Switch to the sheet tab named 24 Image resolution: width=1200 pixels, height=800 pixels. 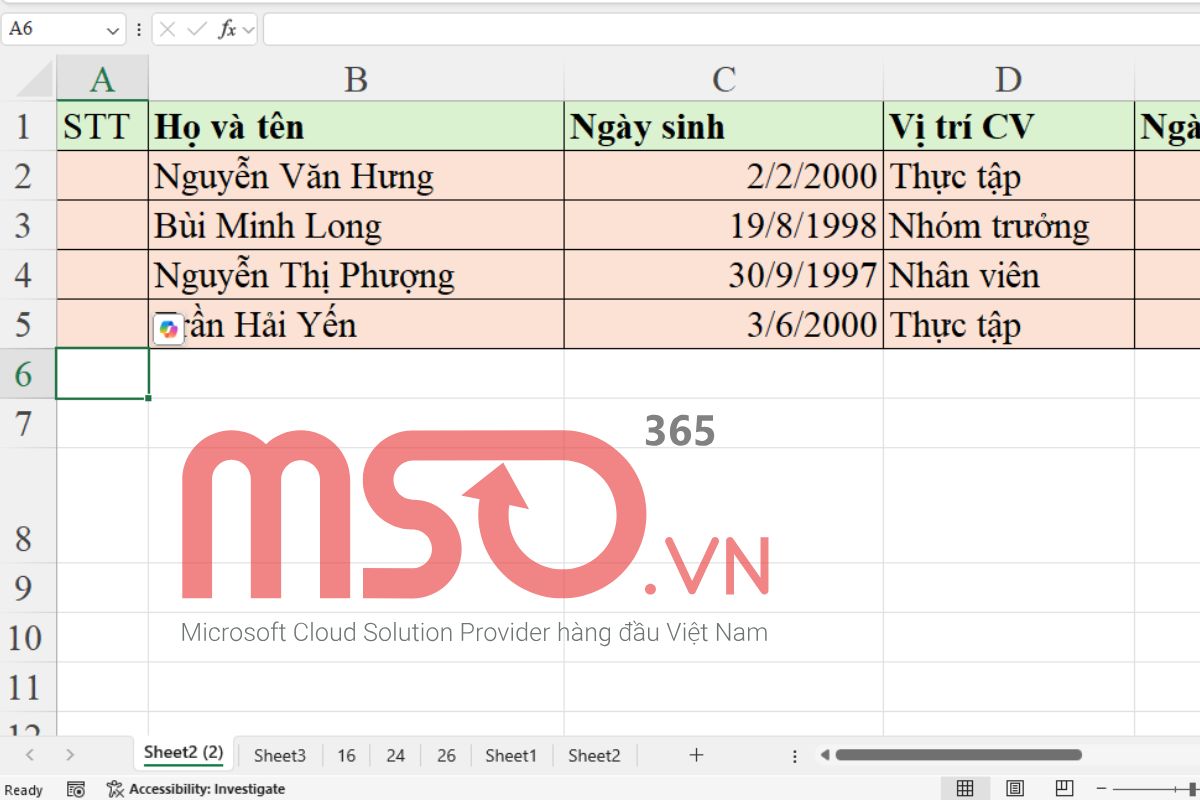[396, 756]
